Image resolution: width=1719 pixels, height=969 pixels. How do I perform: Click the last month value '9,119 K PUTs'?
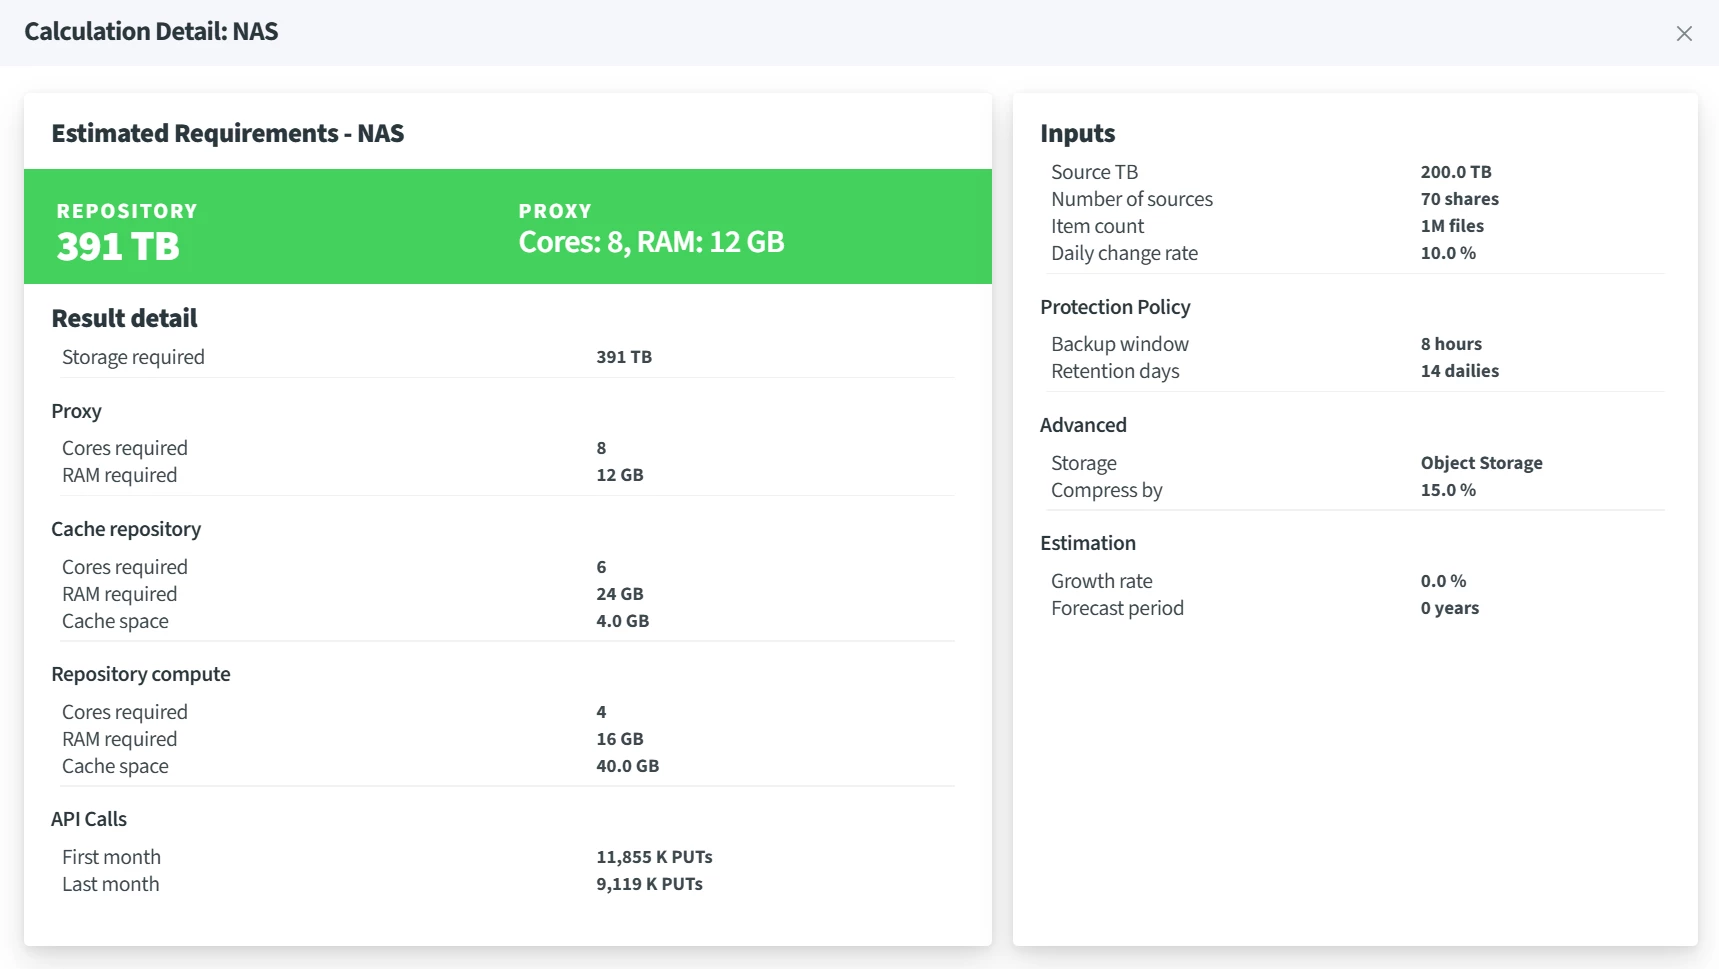tap(649, 884)
